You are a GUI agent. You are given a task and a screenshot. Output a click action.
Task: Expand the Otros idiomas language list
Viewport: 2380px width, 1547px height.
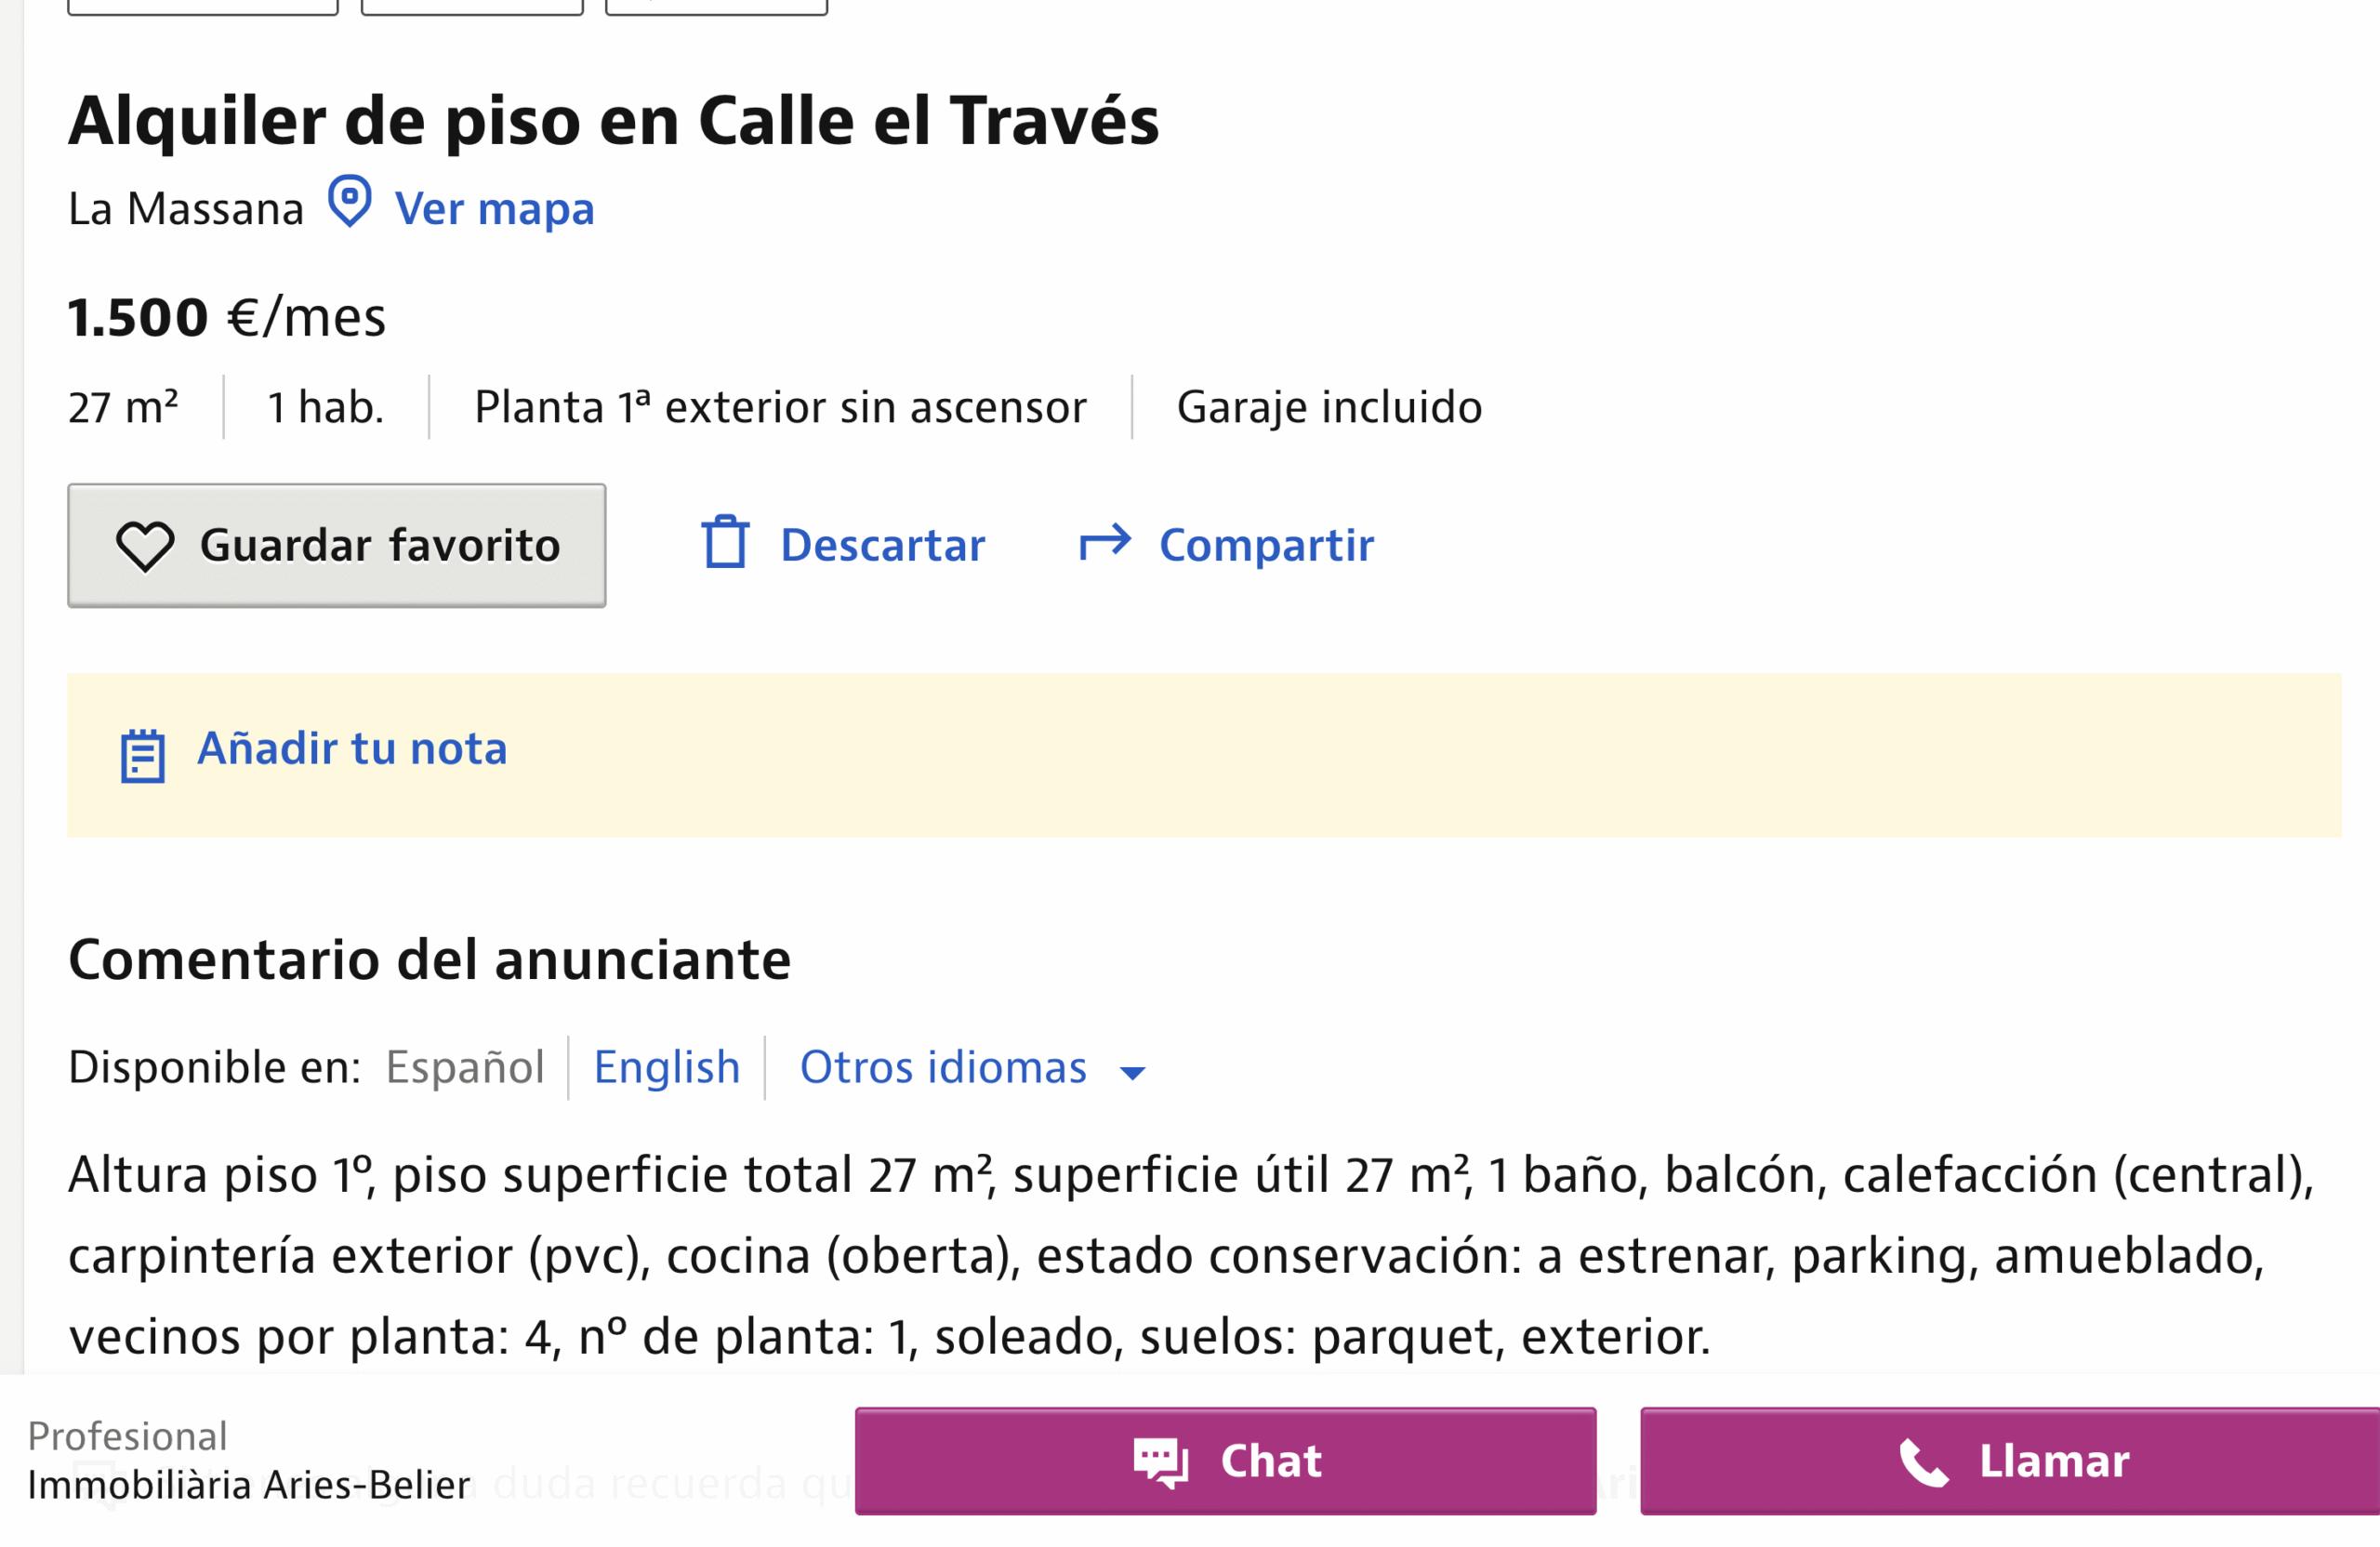[x=943, y=1067]
